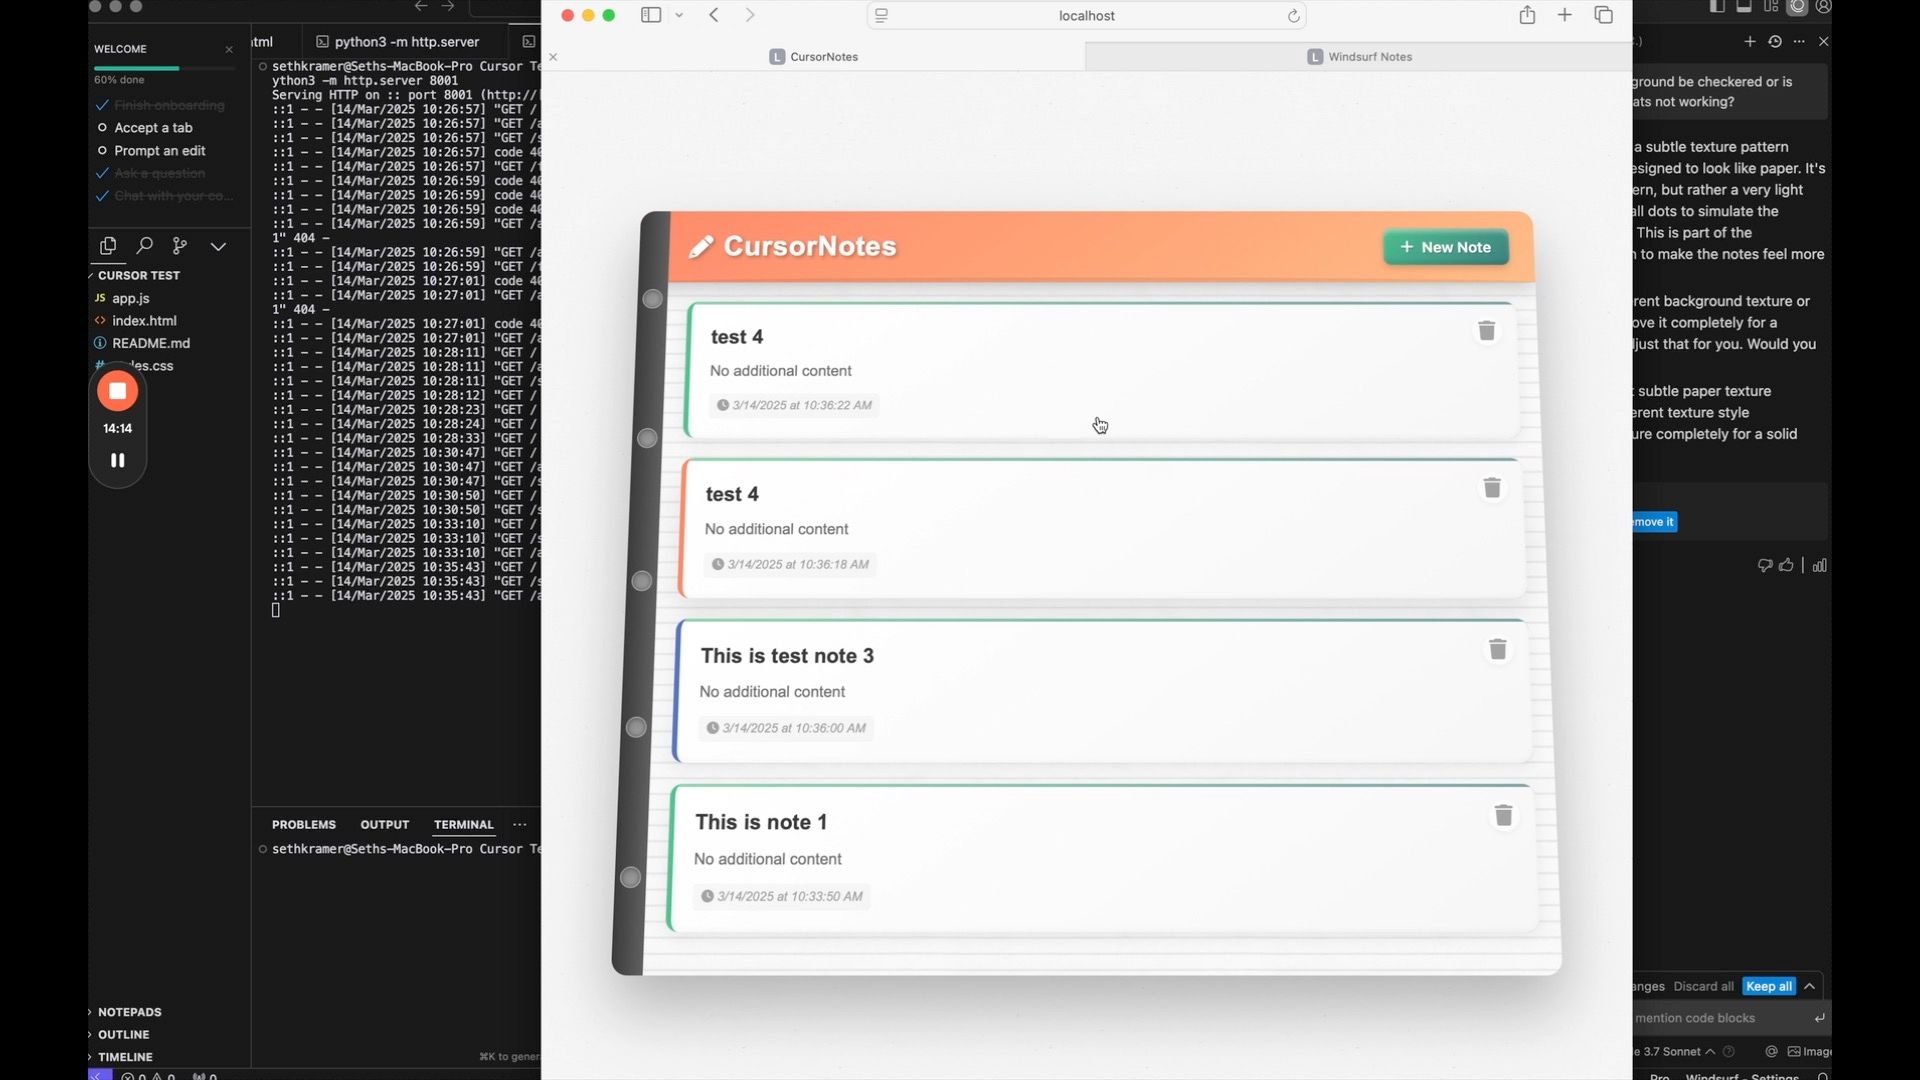This screenshot has width=1920, height=1080.
Task: Delete the 'This is test note 3' note
Action: point(1497,650)
